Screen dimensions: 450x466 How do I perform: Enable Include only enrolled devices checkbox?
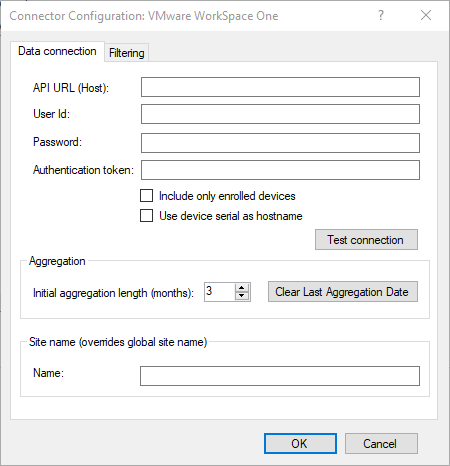(147, 196)
